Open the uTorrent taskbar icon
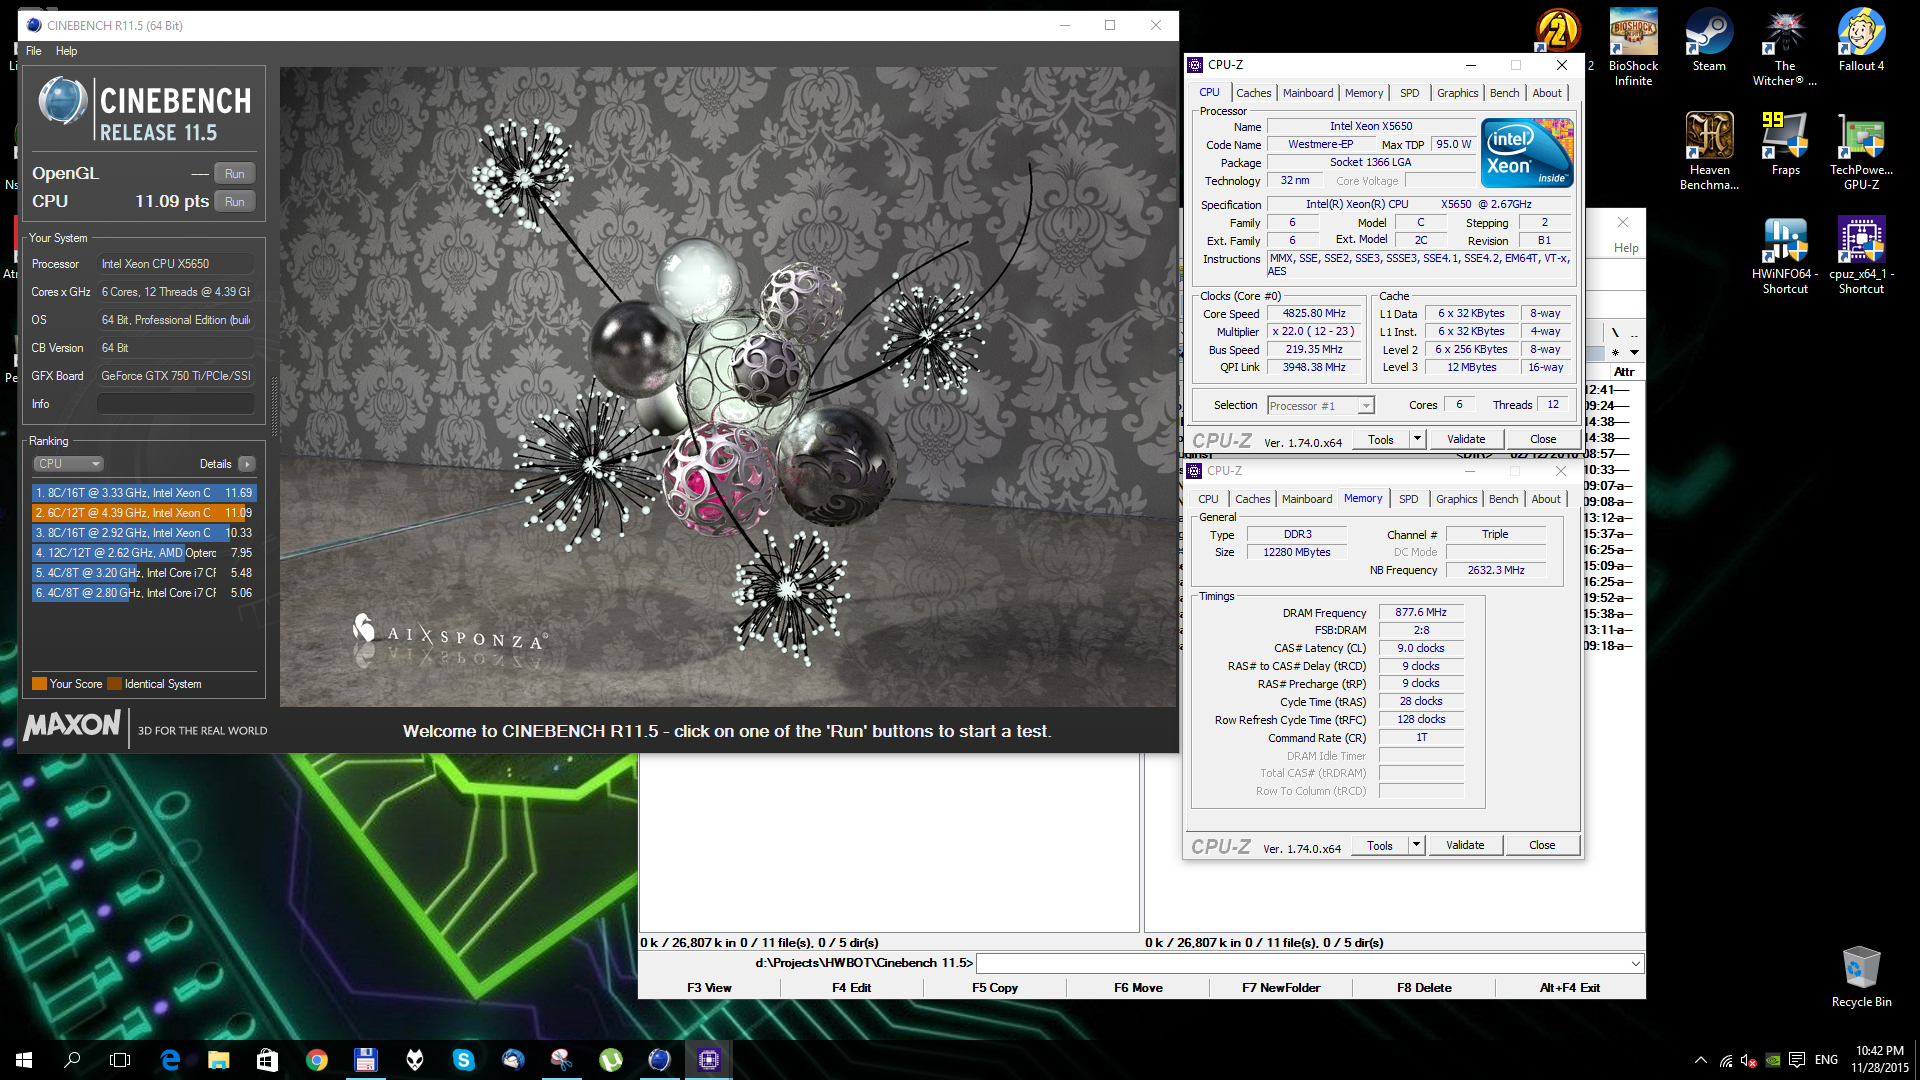The image size is (1920, 1080). click(610, 1060)
